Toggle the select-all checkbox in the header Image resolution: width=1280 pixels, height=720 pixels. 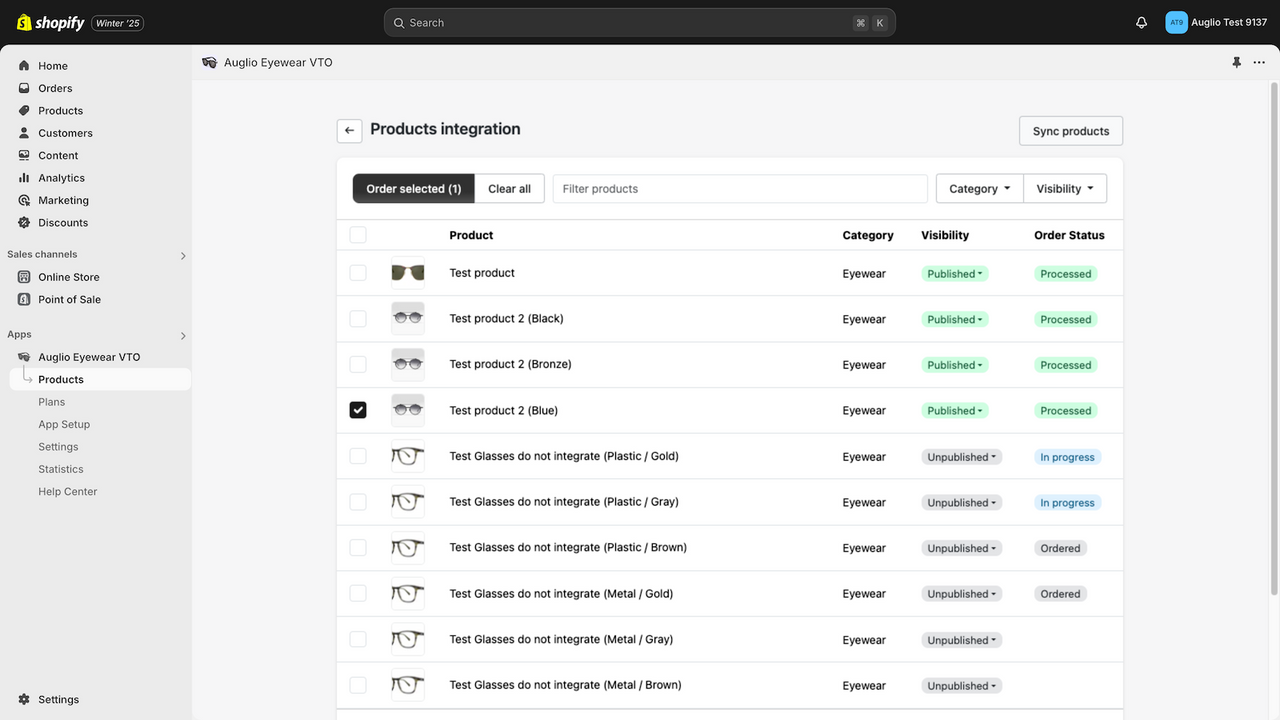(358, 235)
